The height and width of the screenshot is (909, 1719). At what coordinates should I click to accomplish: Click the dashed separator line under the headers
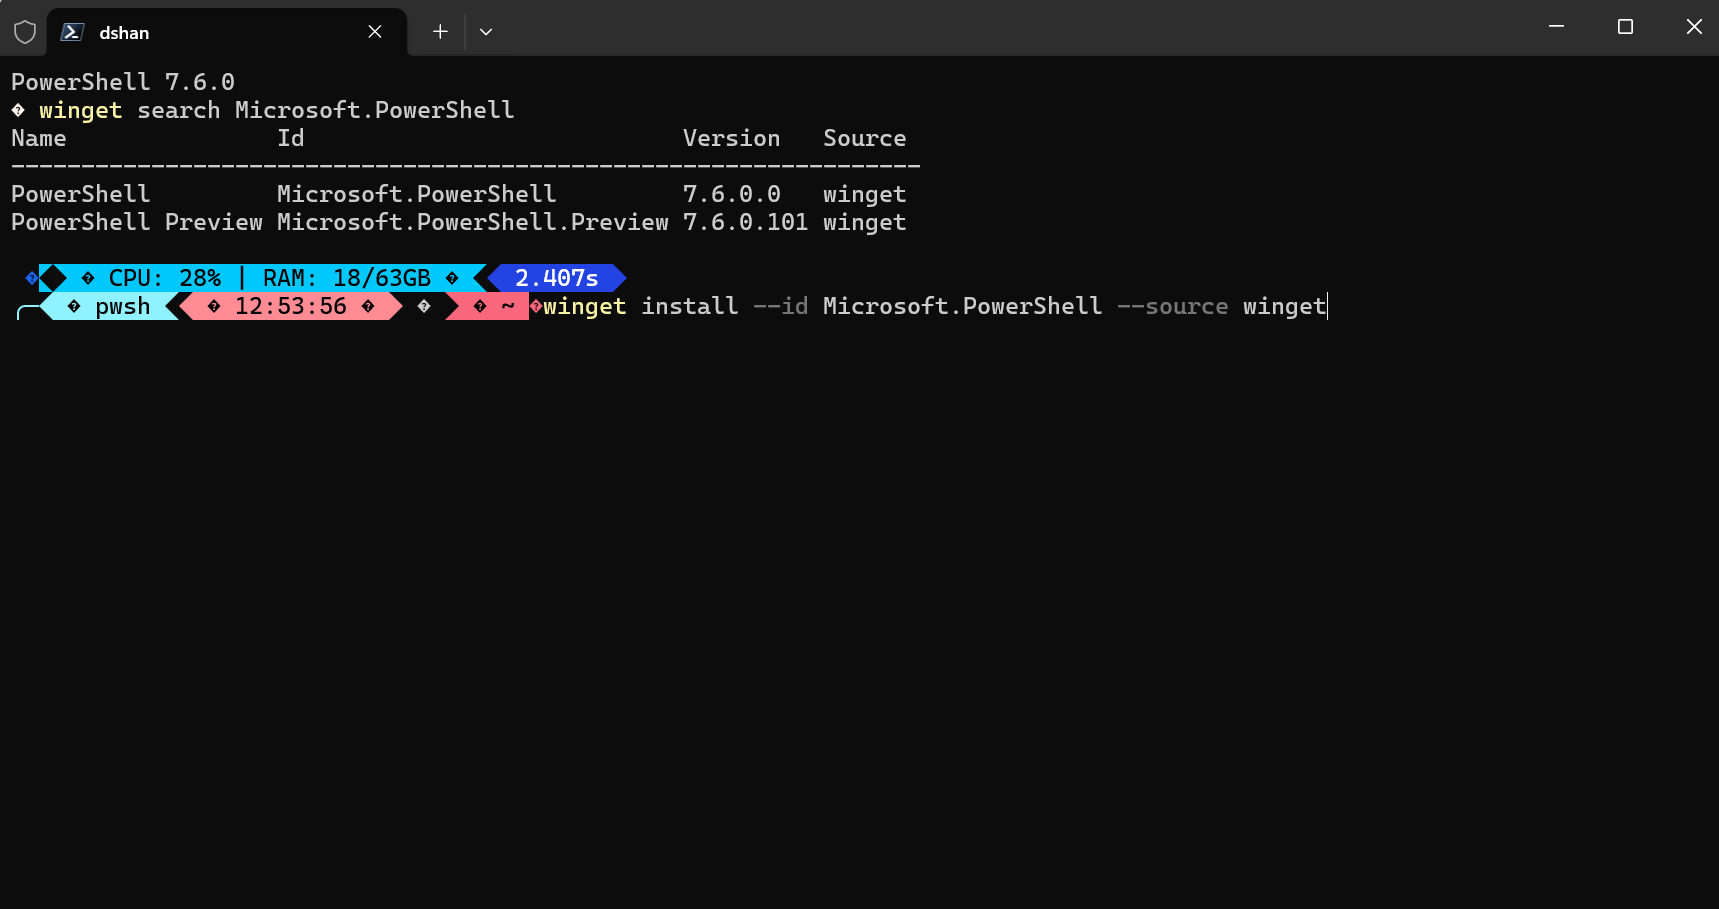tap(464, 166)
